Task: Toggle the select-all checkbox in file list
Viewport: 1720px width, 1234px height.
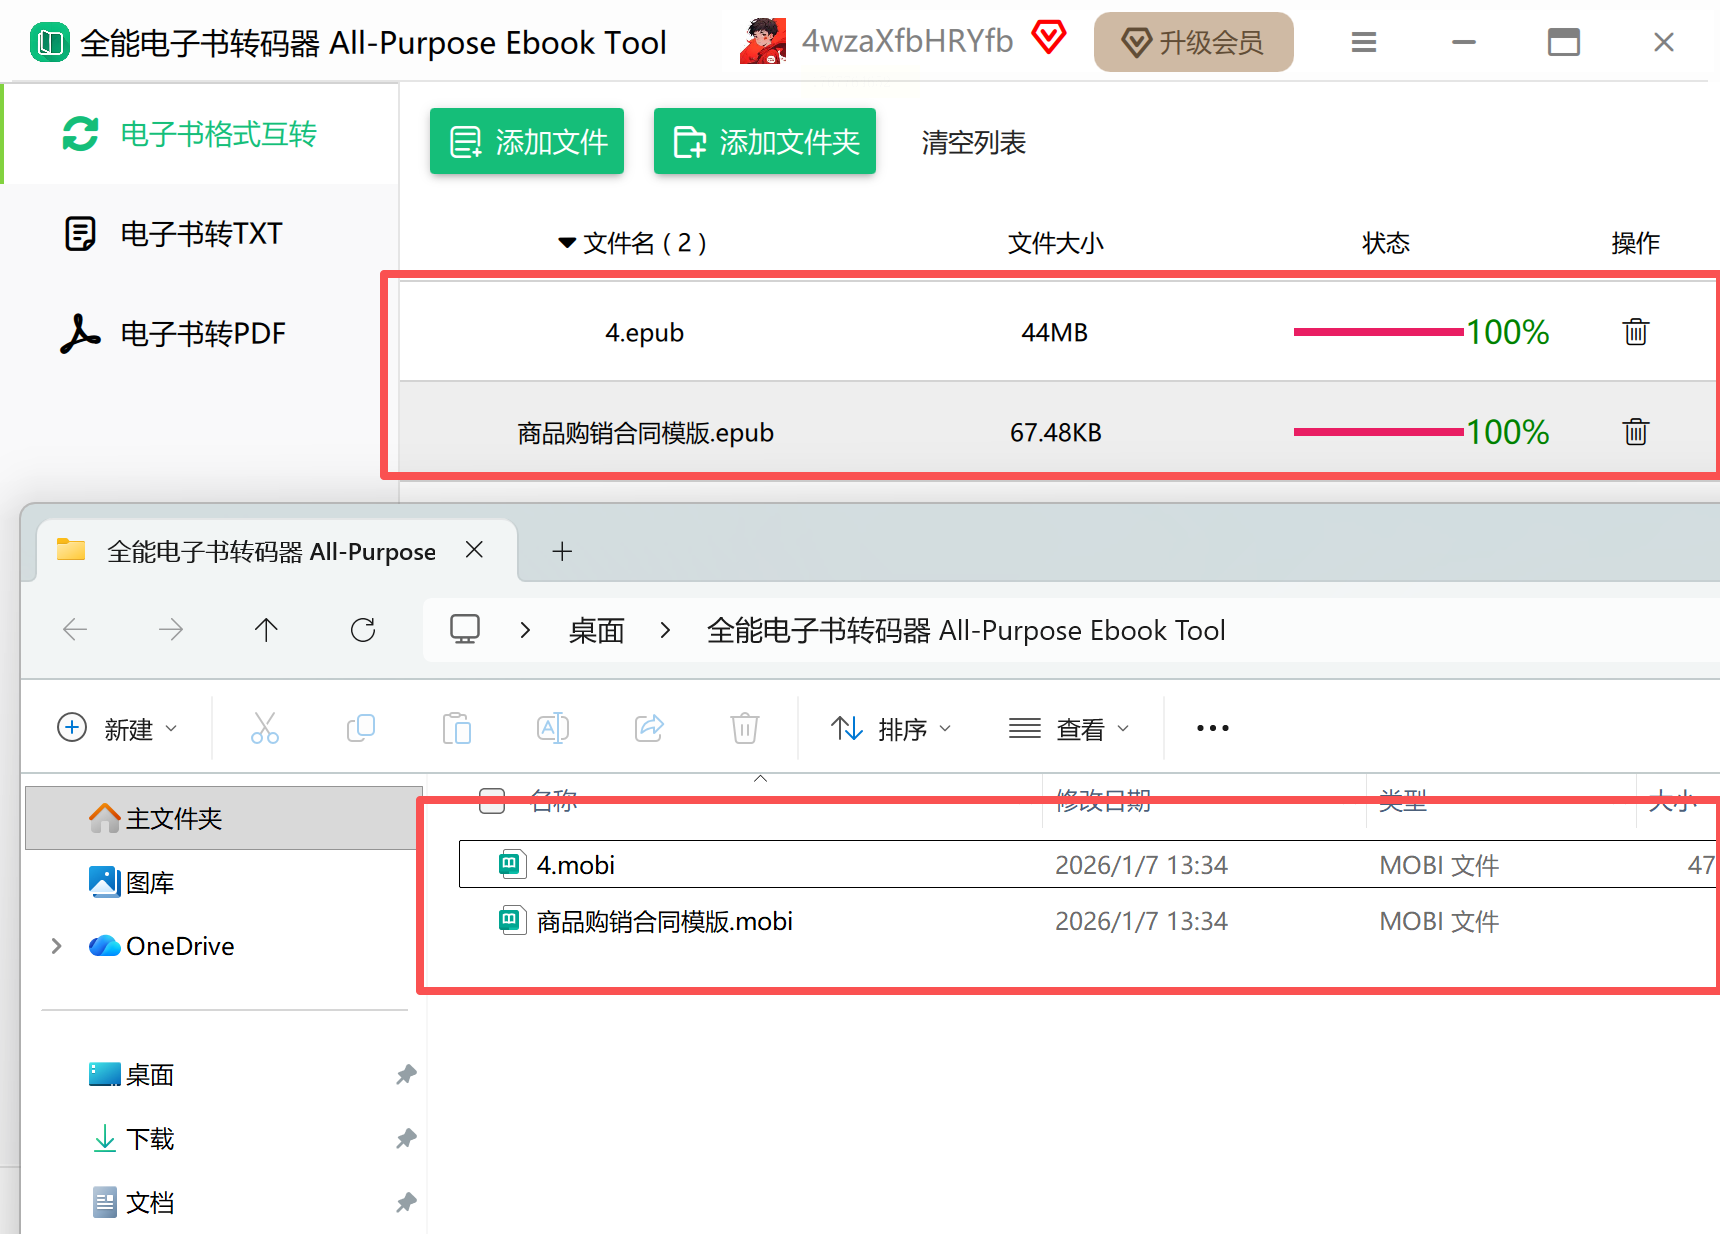Action: pos(492,801)
